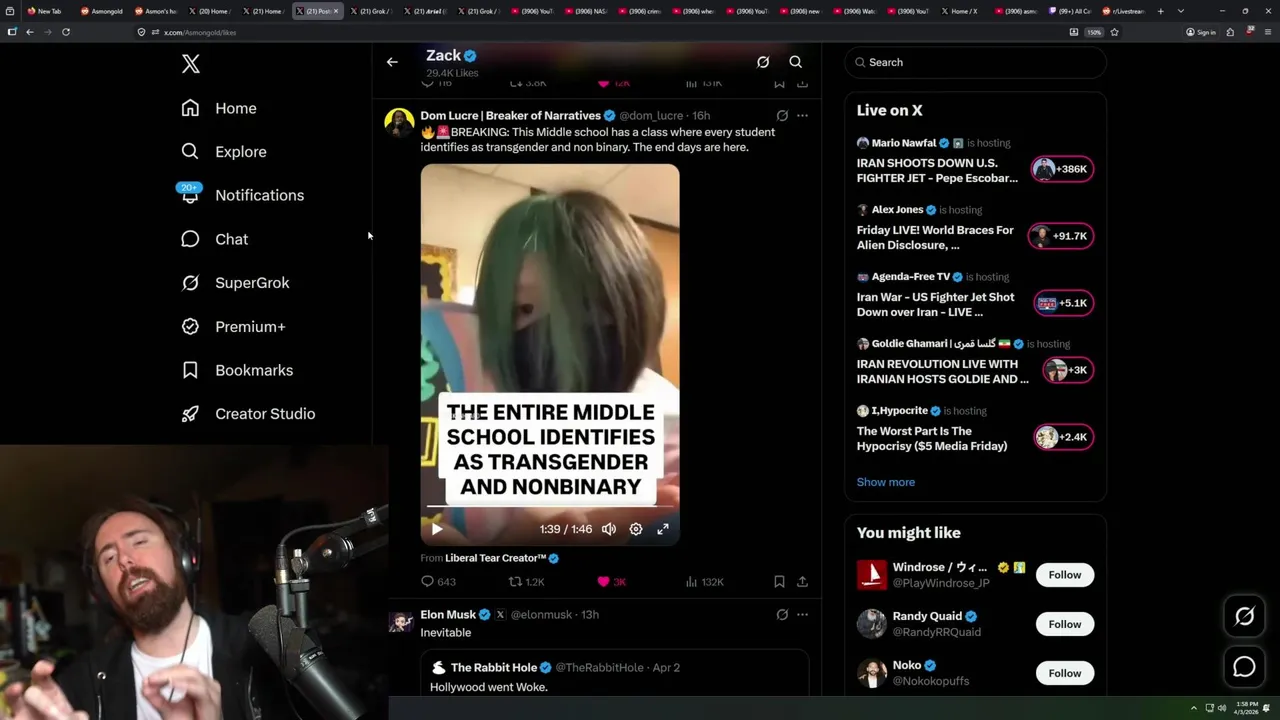
Task: Reload the page in the browser
Action: tap(66, 32)
